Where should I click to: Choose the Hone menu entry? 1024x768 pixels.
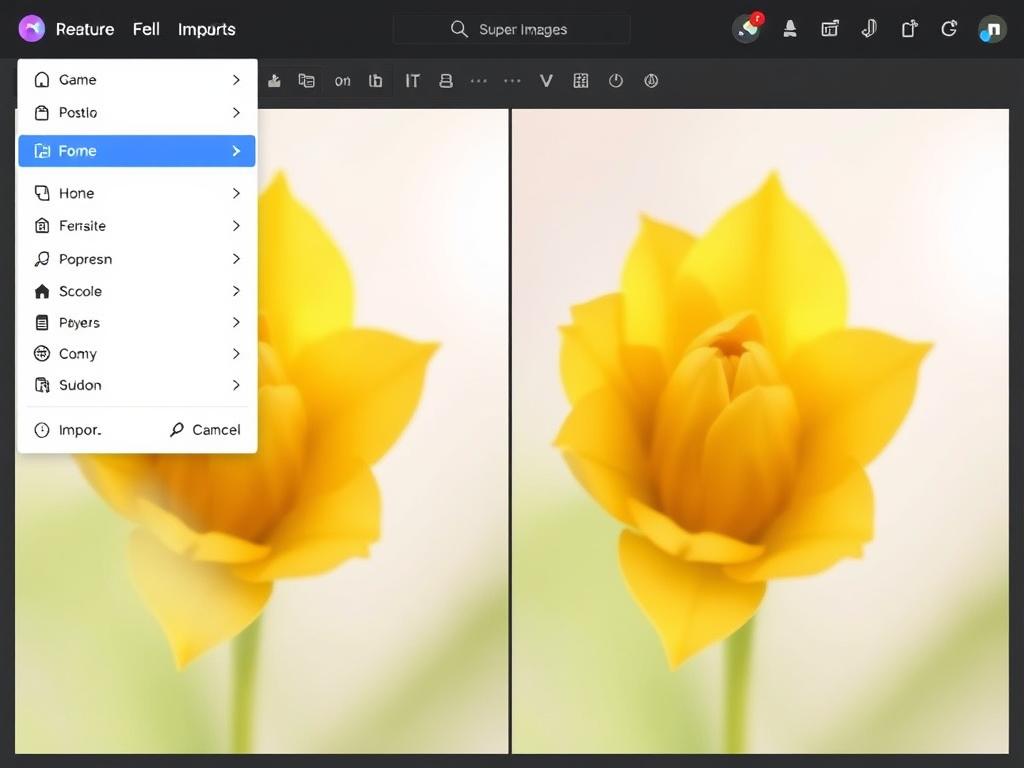(x=136, y=193)
